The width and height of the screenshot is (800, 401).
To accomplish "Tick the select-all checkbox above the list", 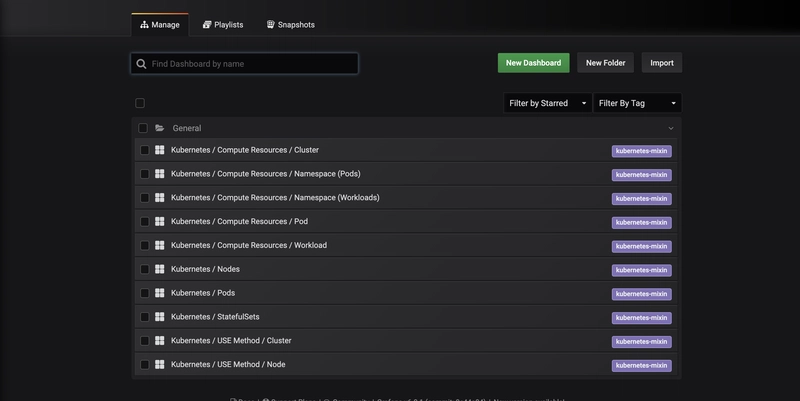I will pyautogui.click(x=140, y=103).
